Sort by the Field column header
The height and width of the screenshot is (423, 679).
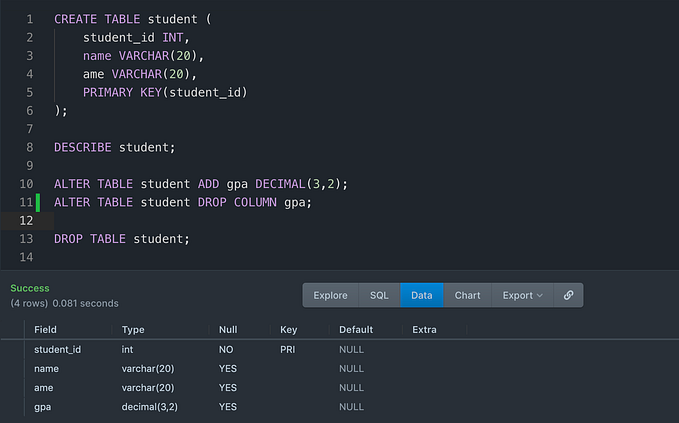45,329
